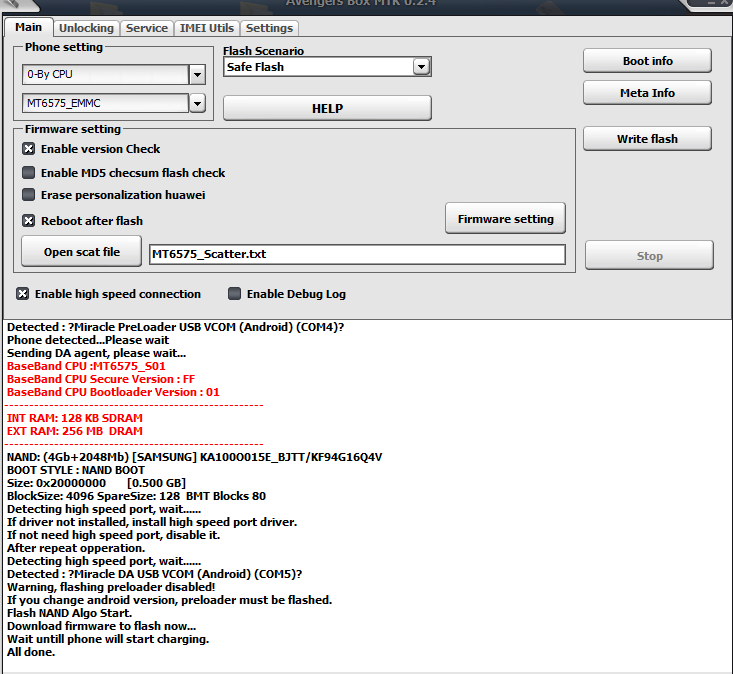Click the Miracle DA USB VCOM COM5 line
733x674 pixels.
click(x=154, y=574)
